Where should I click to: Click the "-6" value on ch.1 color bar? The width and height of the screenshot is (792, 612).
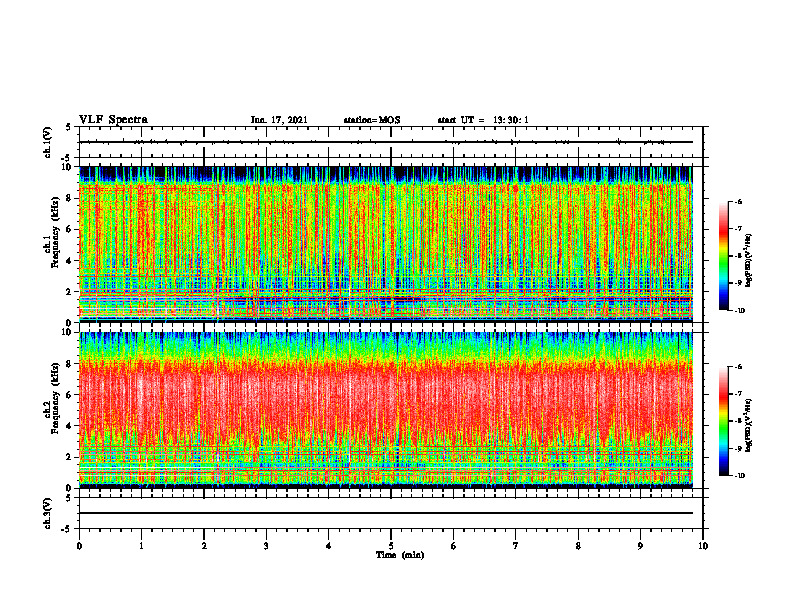pyautogui.click(x=739, y=201)
